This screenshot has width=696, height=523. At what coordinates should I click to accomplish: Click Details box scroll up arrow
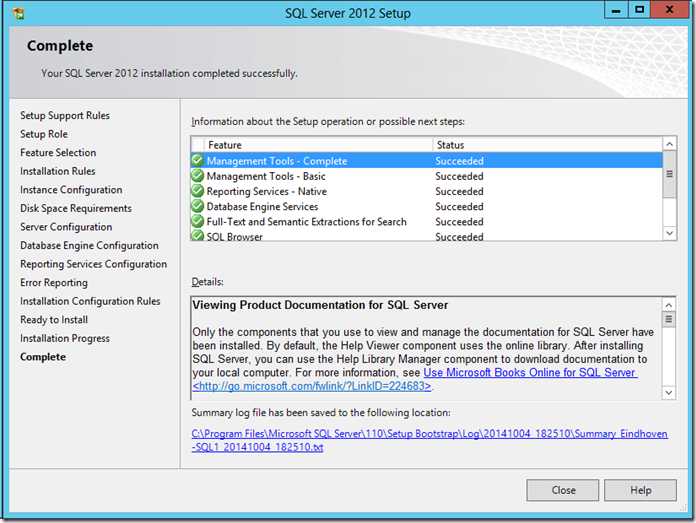pyautogui.click(x=669, y=305)
